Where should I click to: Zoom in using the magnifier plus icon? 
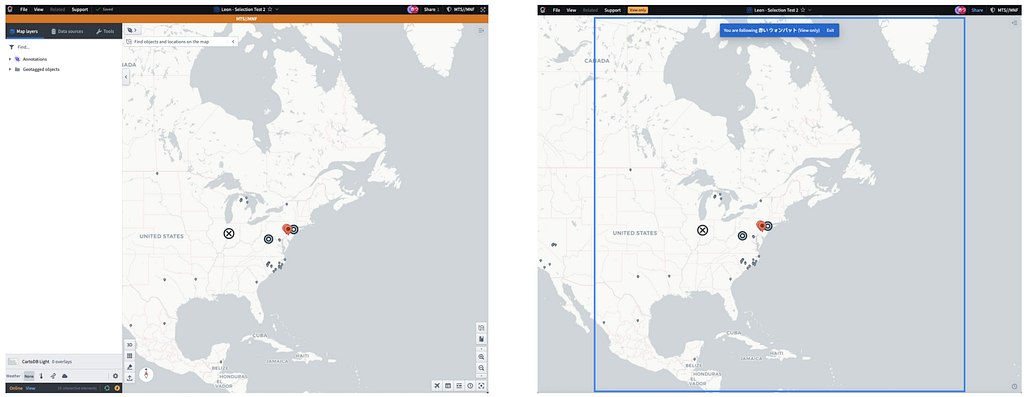click(x=481, y=357)
